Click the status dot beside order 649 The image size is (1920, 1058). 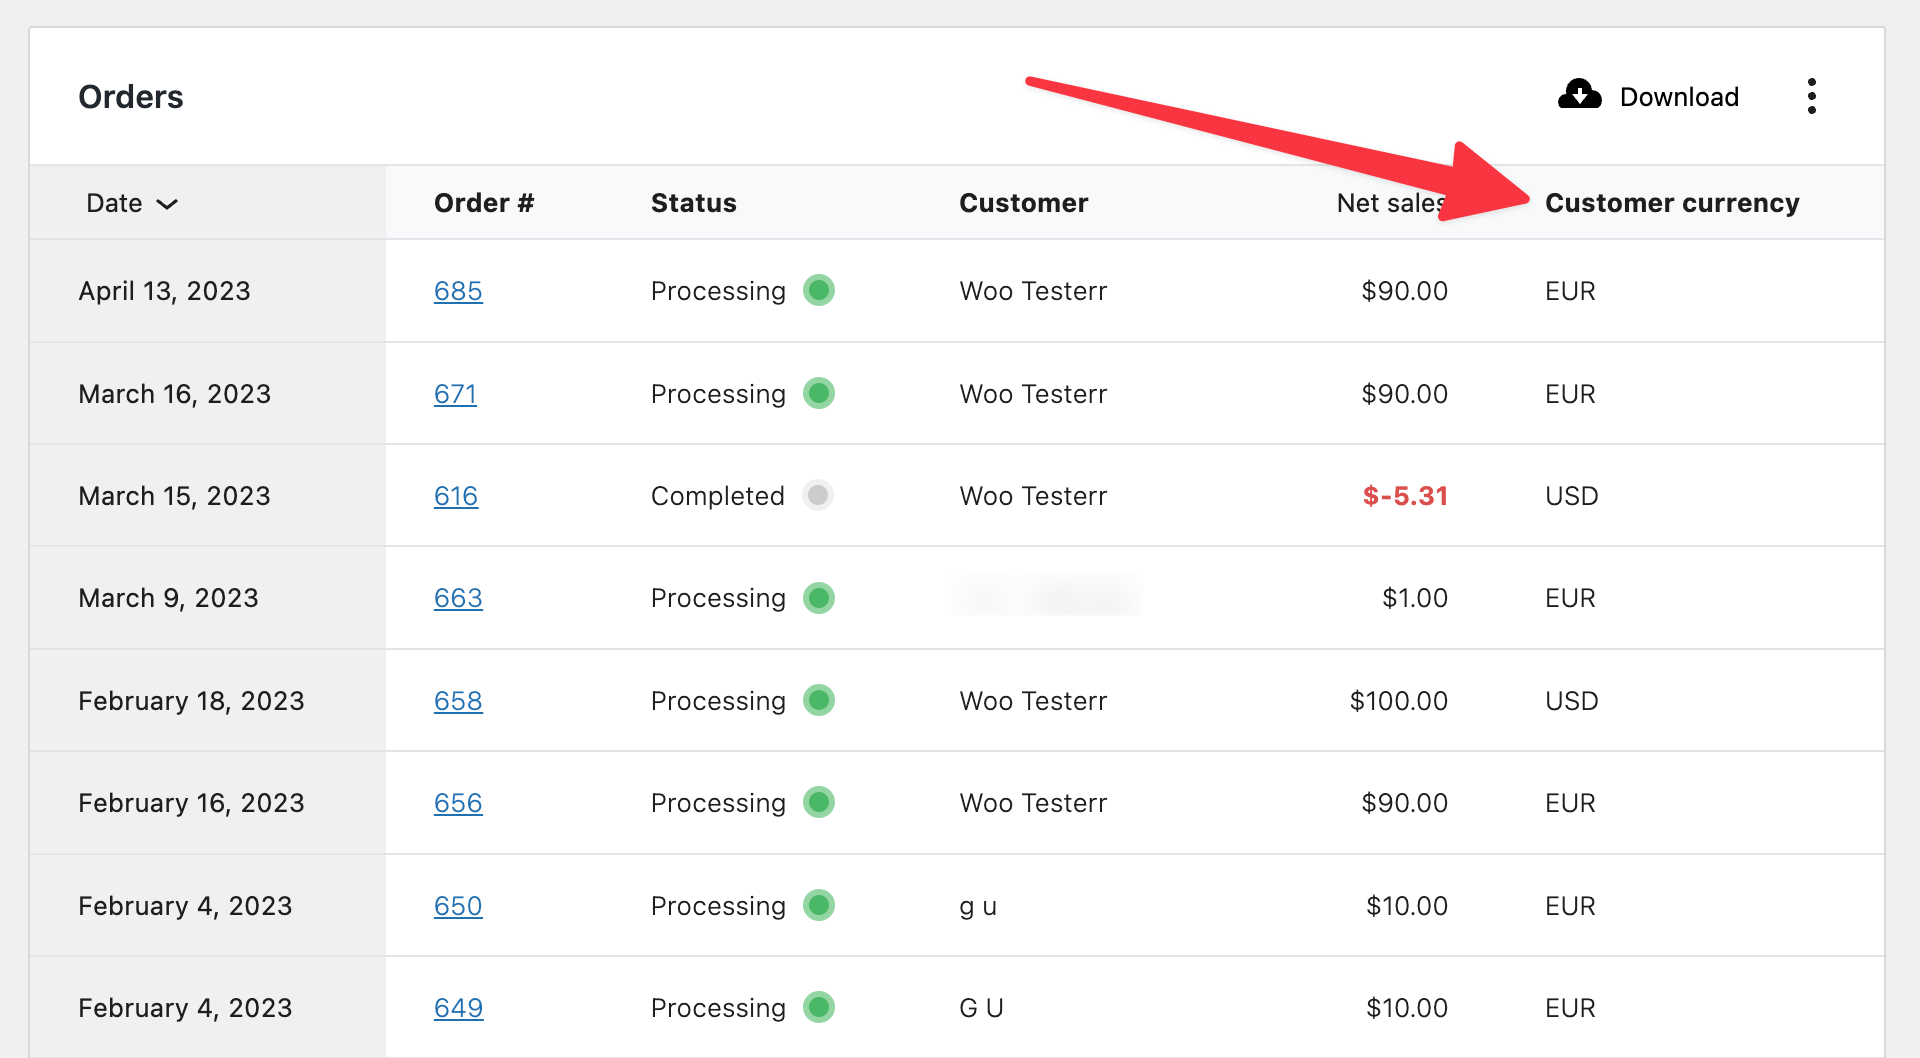[818, 1007]
